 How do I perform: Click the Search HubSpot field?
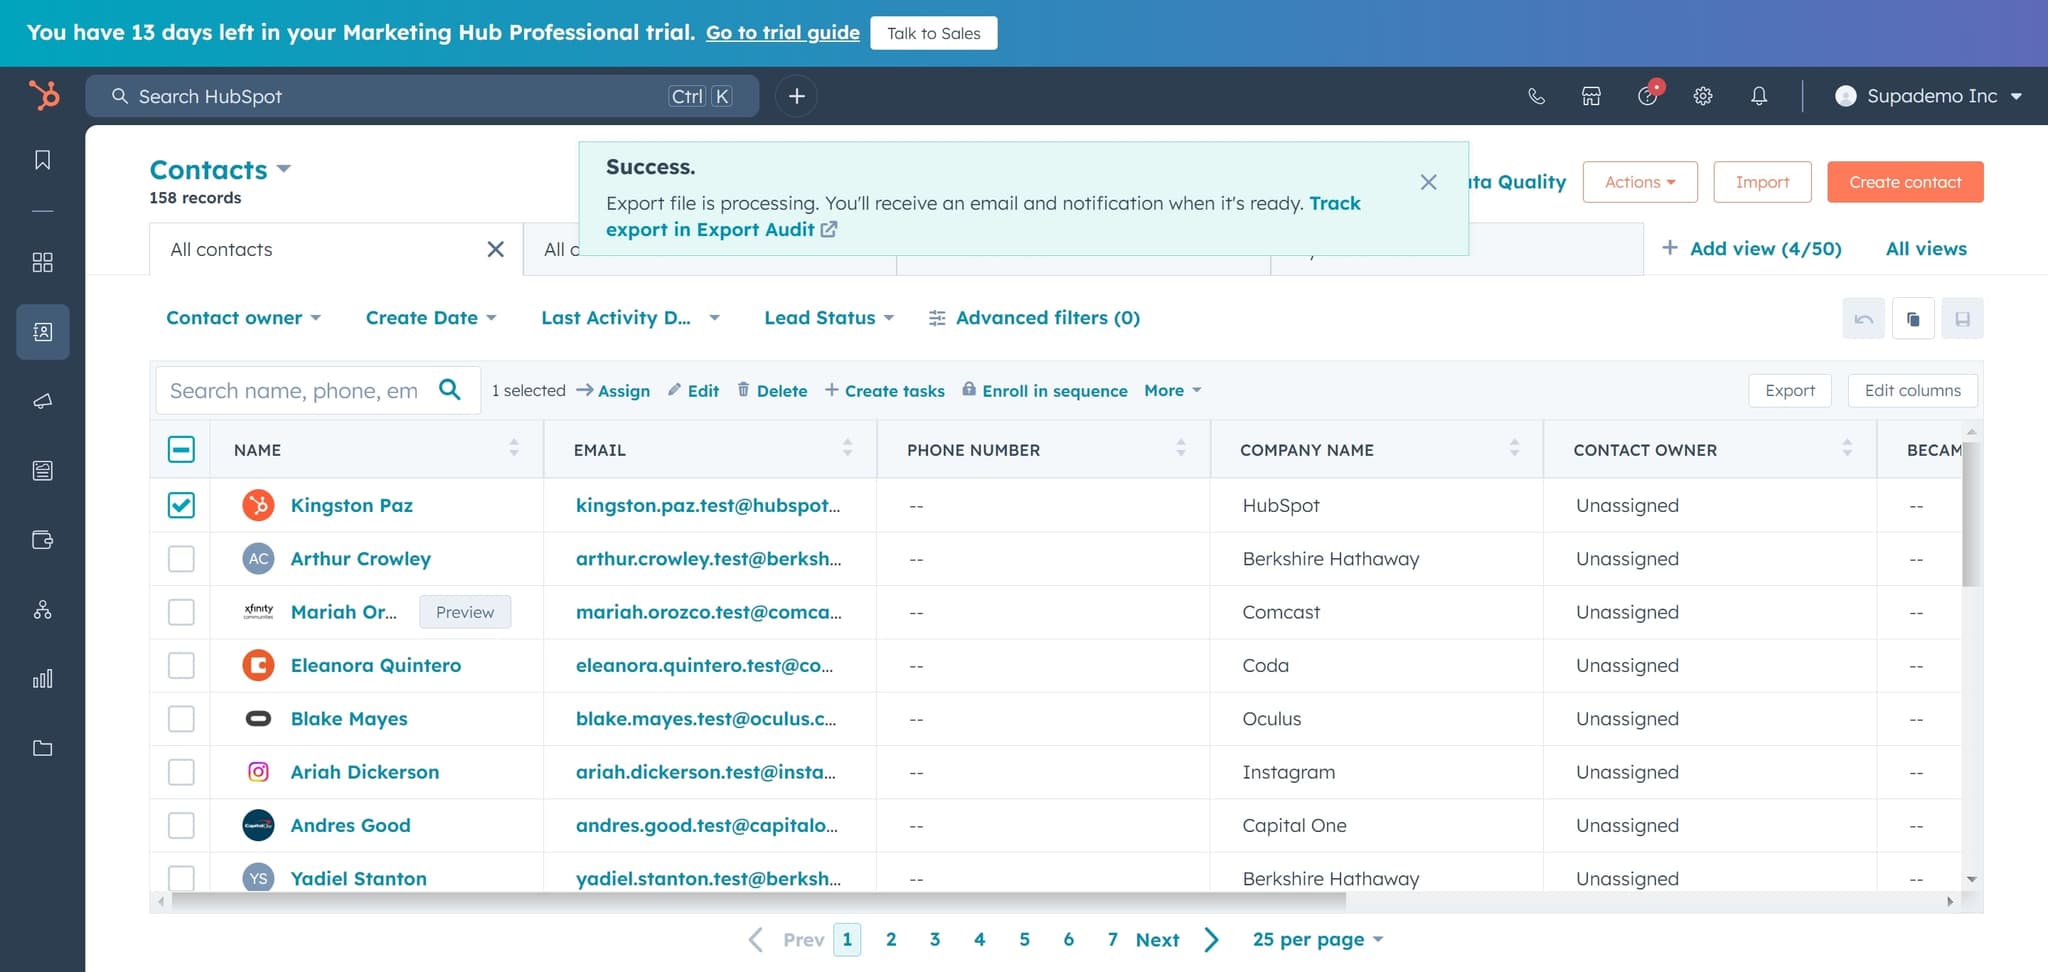[400, 96]
